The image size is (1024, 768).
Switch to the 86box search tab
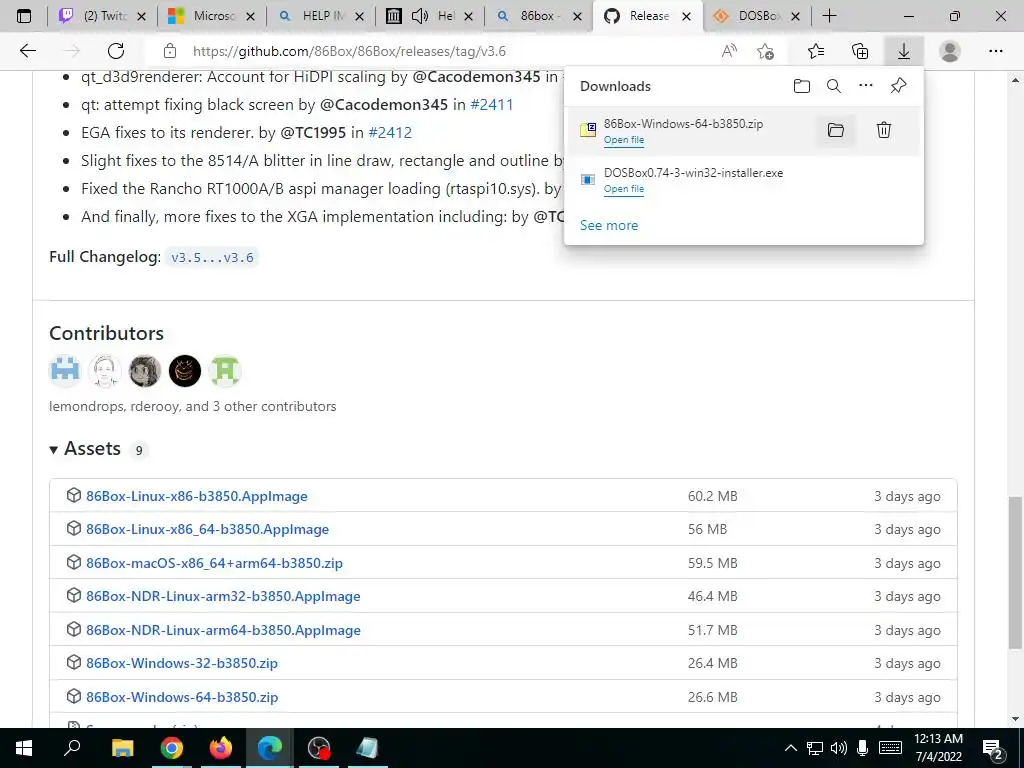click(539, 16)
